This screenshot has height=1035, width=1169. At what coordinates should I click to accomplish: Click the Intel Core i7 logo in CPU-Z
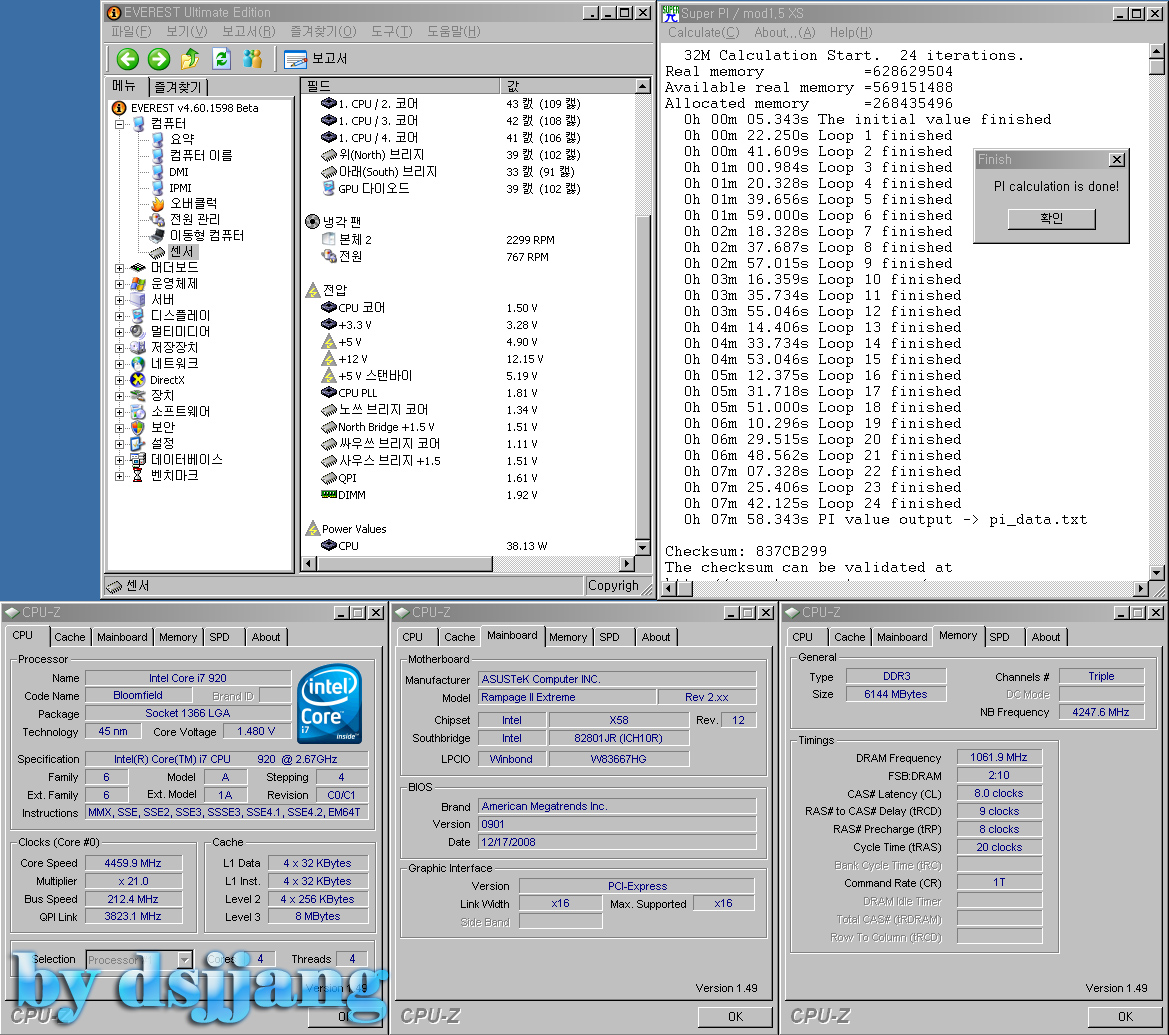point(330,703)
